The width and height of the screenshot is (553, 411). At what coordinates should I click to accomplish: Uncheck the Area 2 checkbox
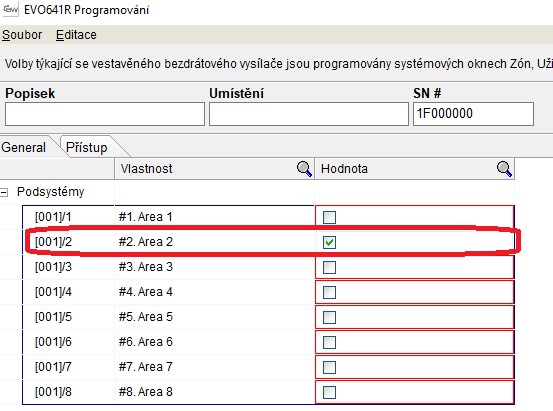tap(329, 242)
